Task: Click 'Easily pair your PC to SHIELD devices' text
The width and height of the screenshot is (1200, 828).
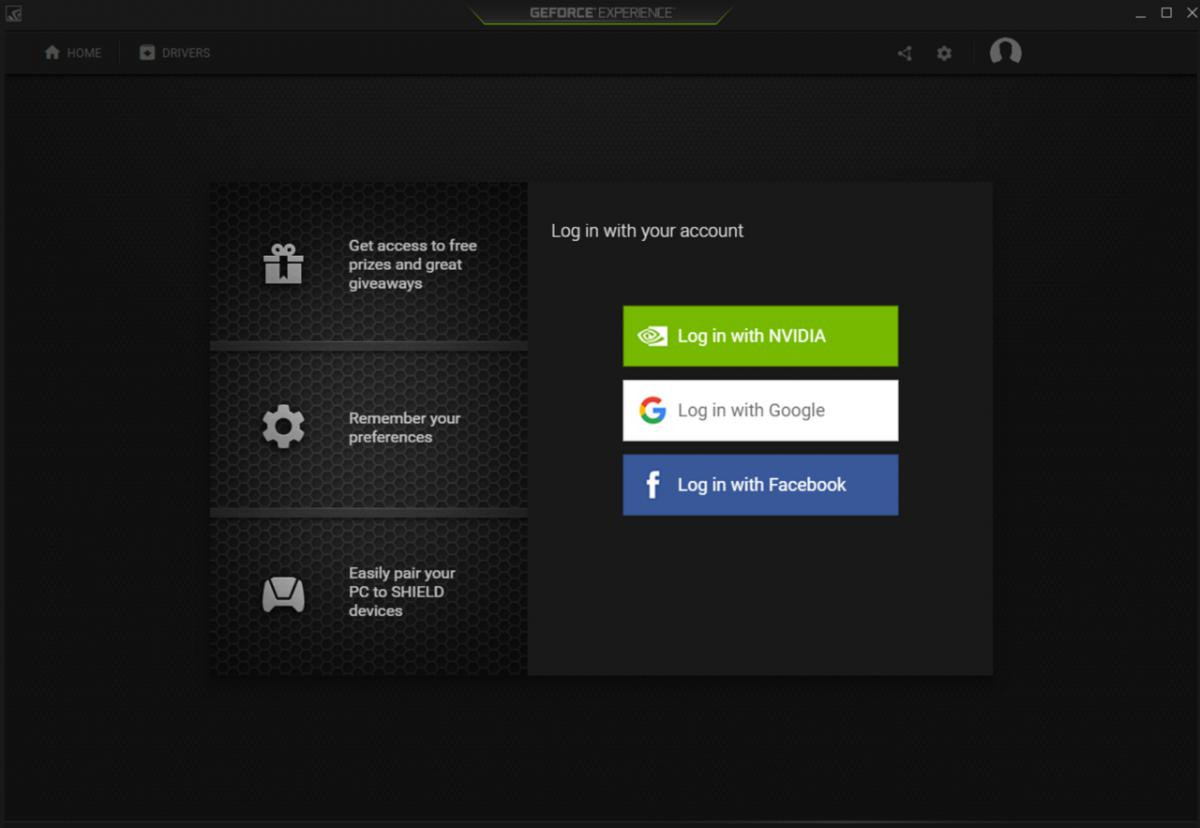Action: (x=402, y=592)
